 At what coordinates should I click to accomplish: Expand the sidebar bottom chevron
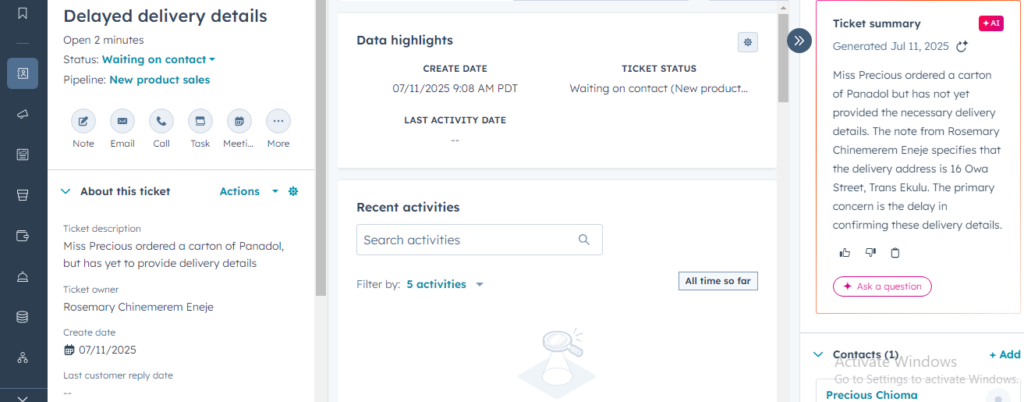[23, 397]
